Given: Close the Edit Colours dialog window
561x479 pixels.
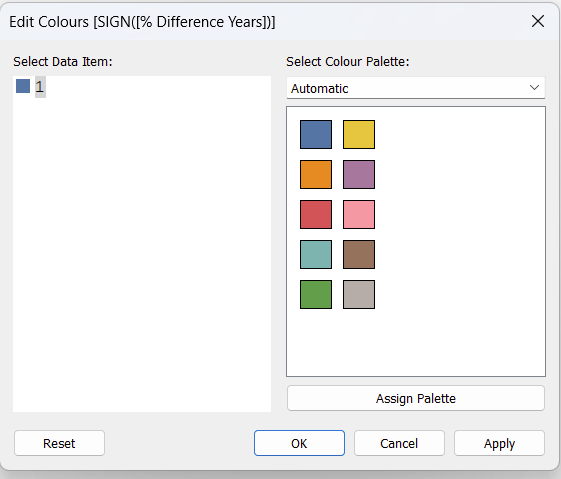Looking at the screenshot, I should [538, 21].
